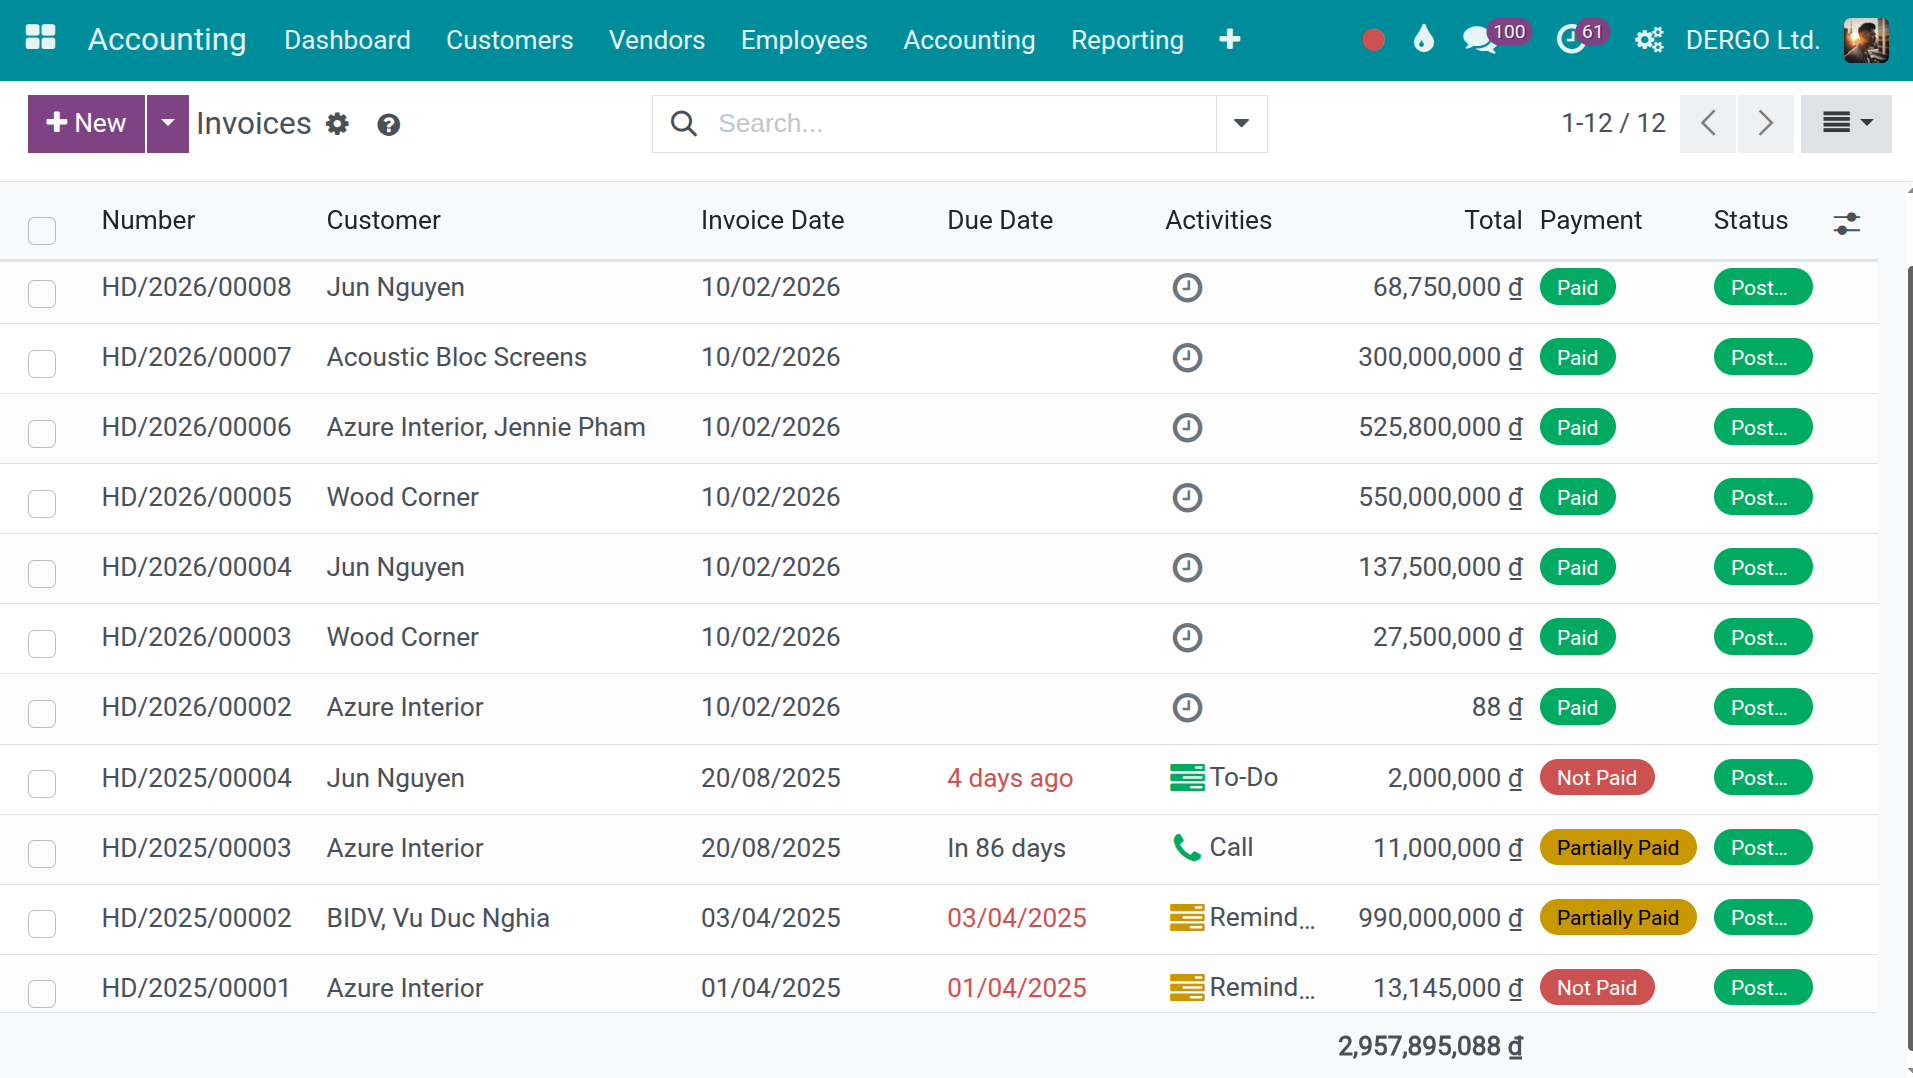Open the search filter options dropdown
Image resolution: width=1913 pixels, height=1078 pixels.
tap(1241, 124)
